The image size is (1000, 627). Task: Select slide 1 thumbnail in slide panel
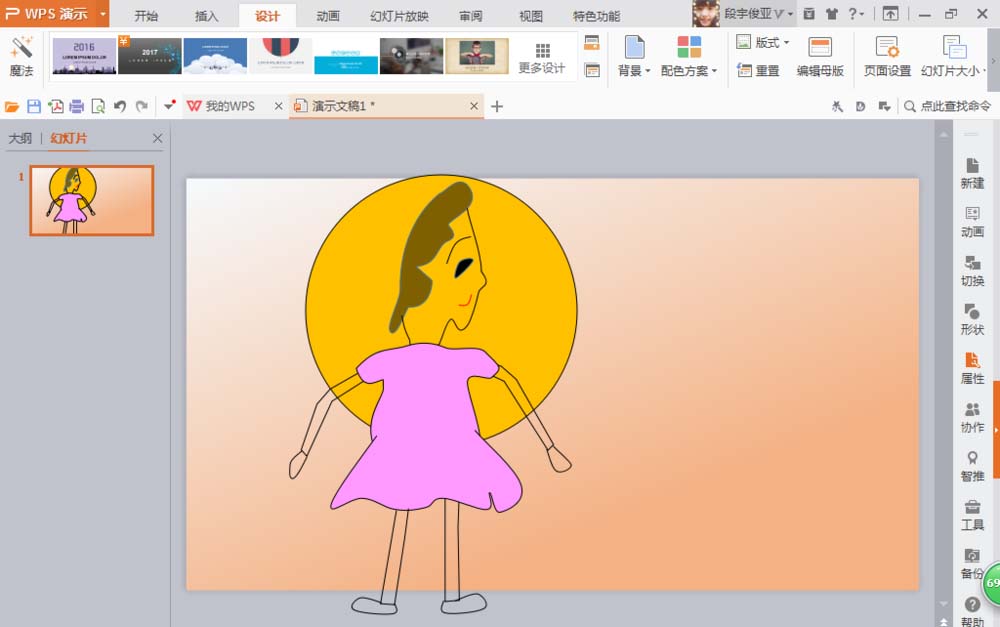pyautogui.click(x=91, y=200)
